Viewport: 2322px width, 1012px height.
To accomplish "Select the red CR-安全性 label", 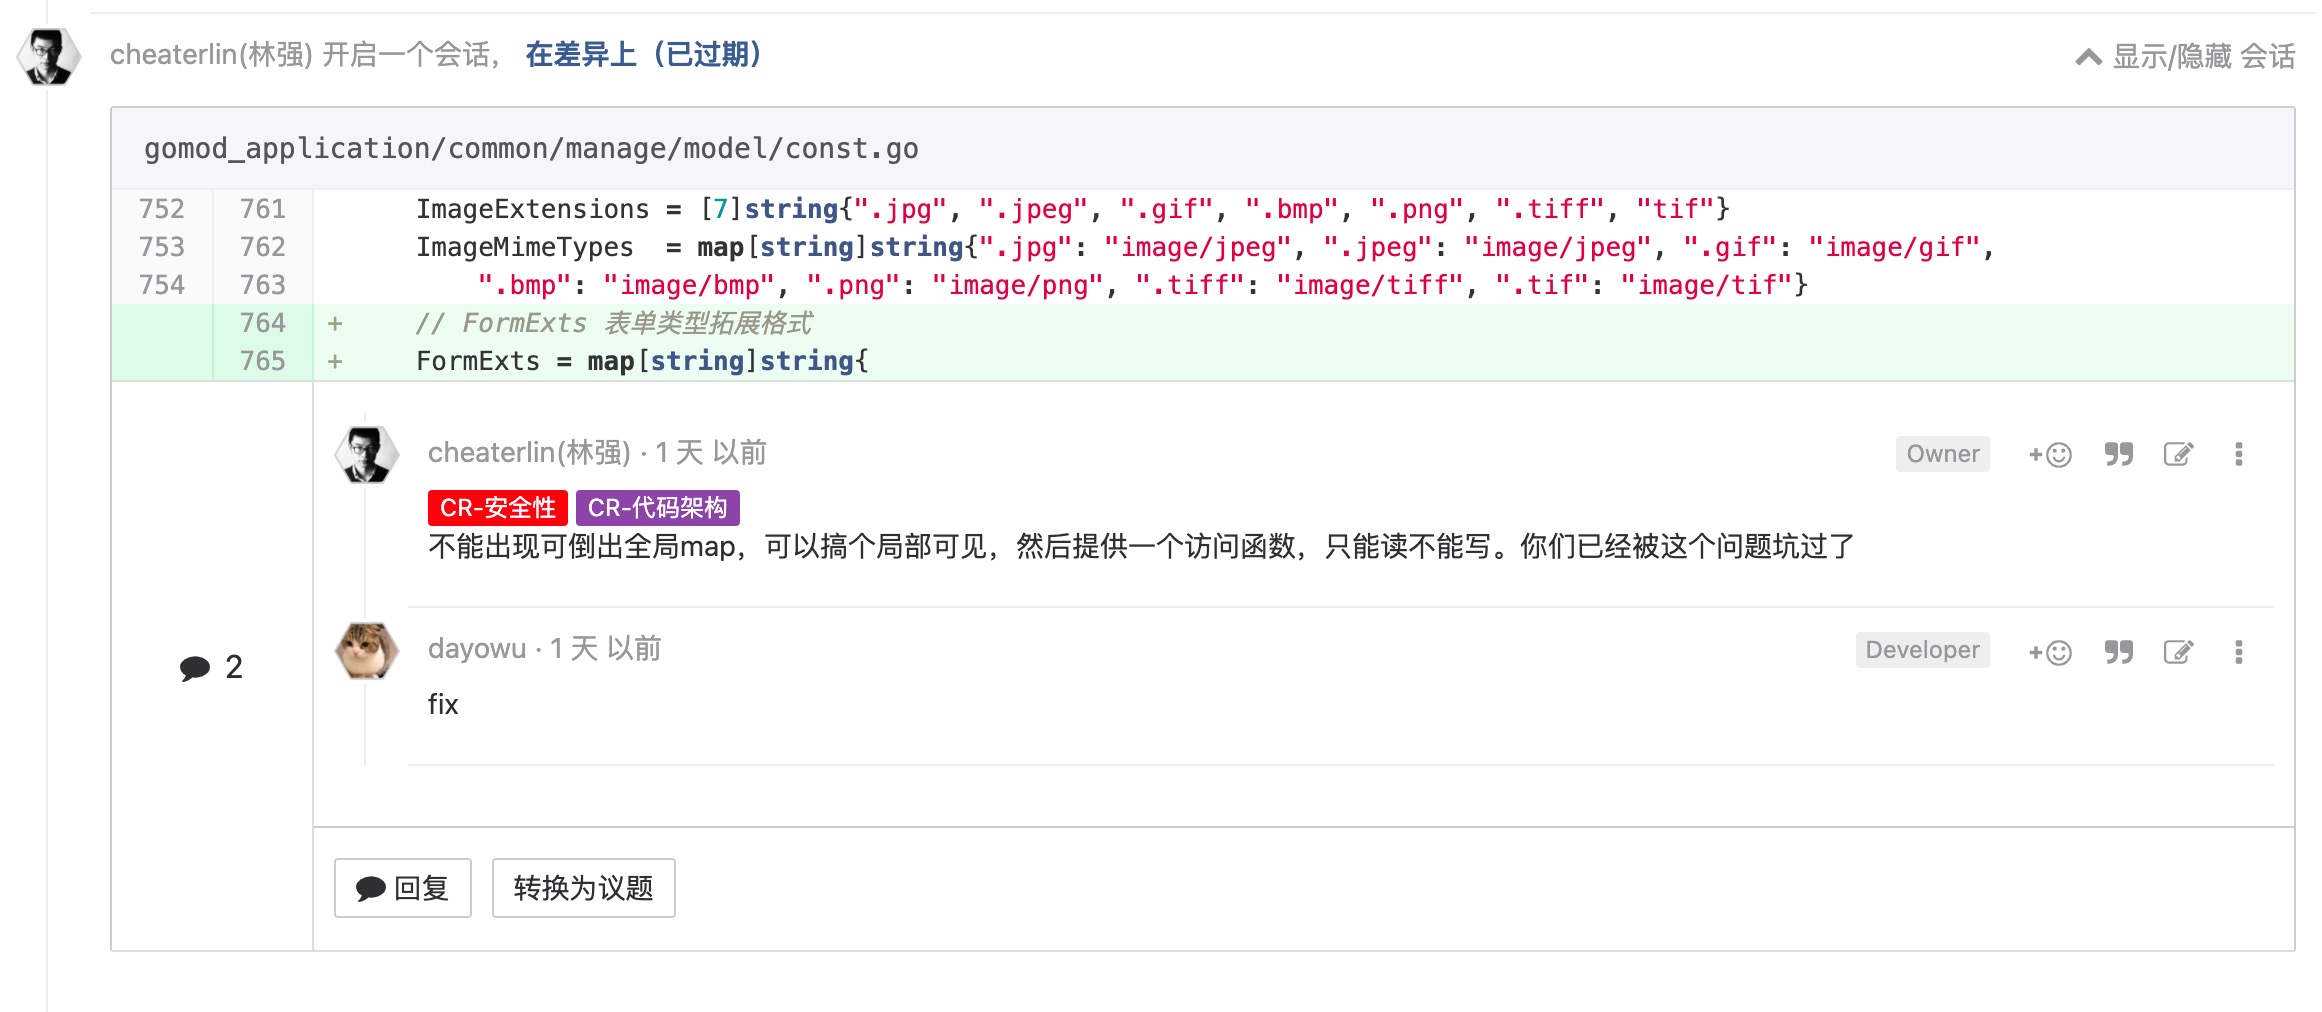I will click(x=498, y=508).
